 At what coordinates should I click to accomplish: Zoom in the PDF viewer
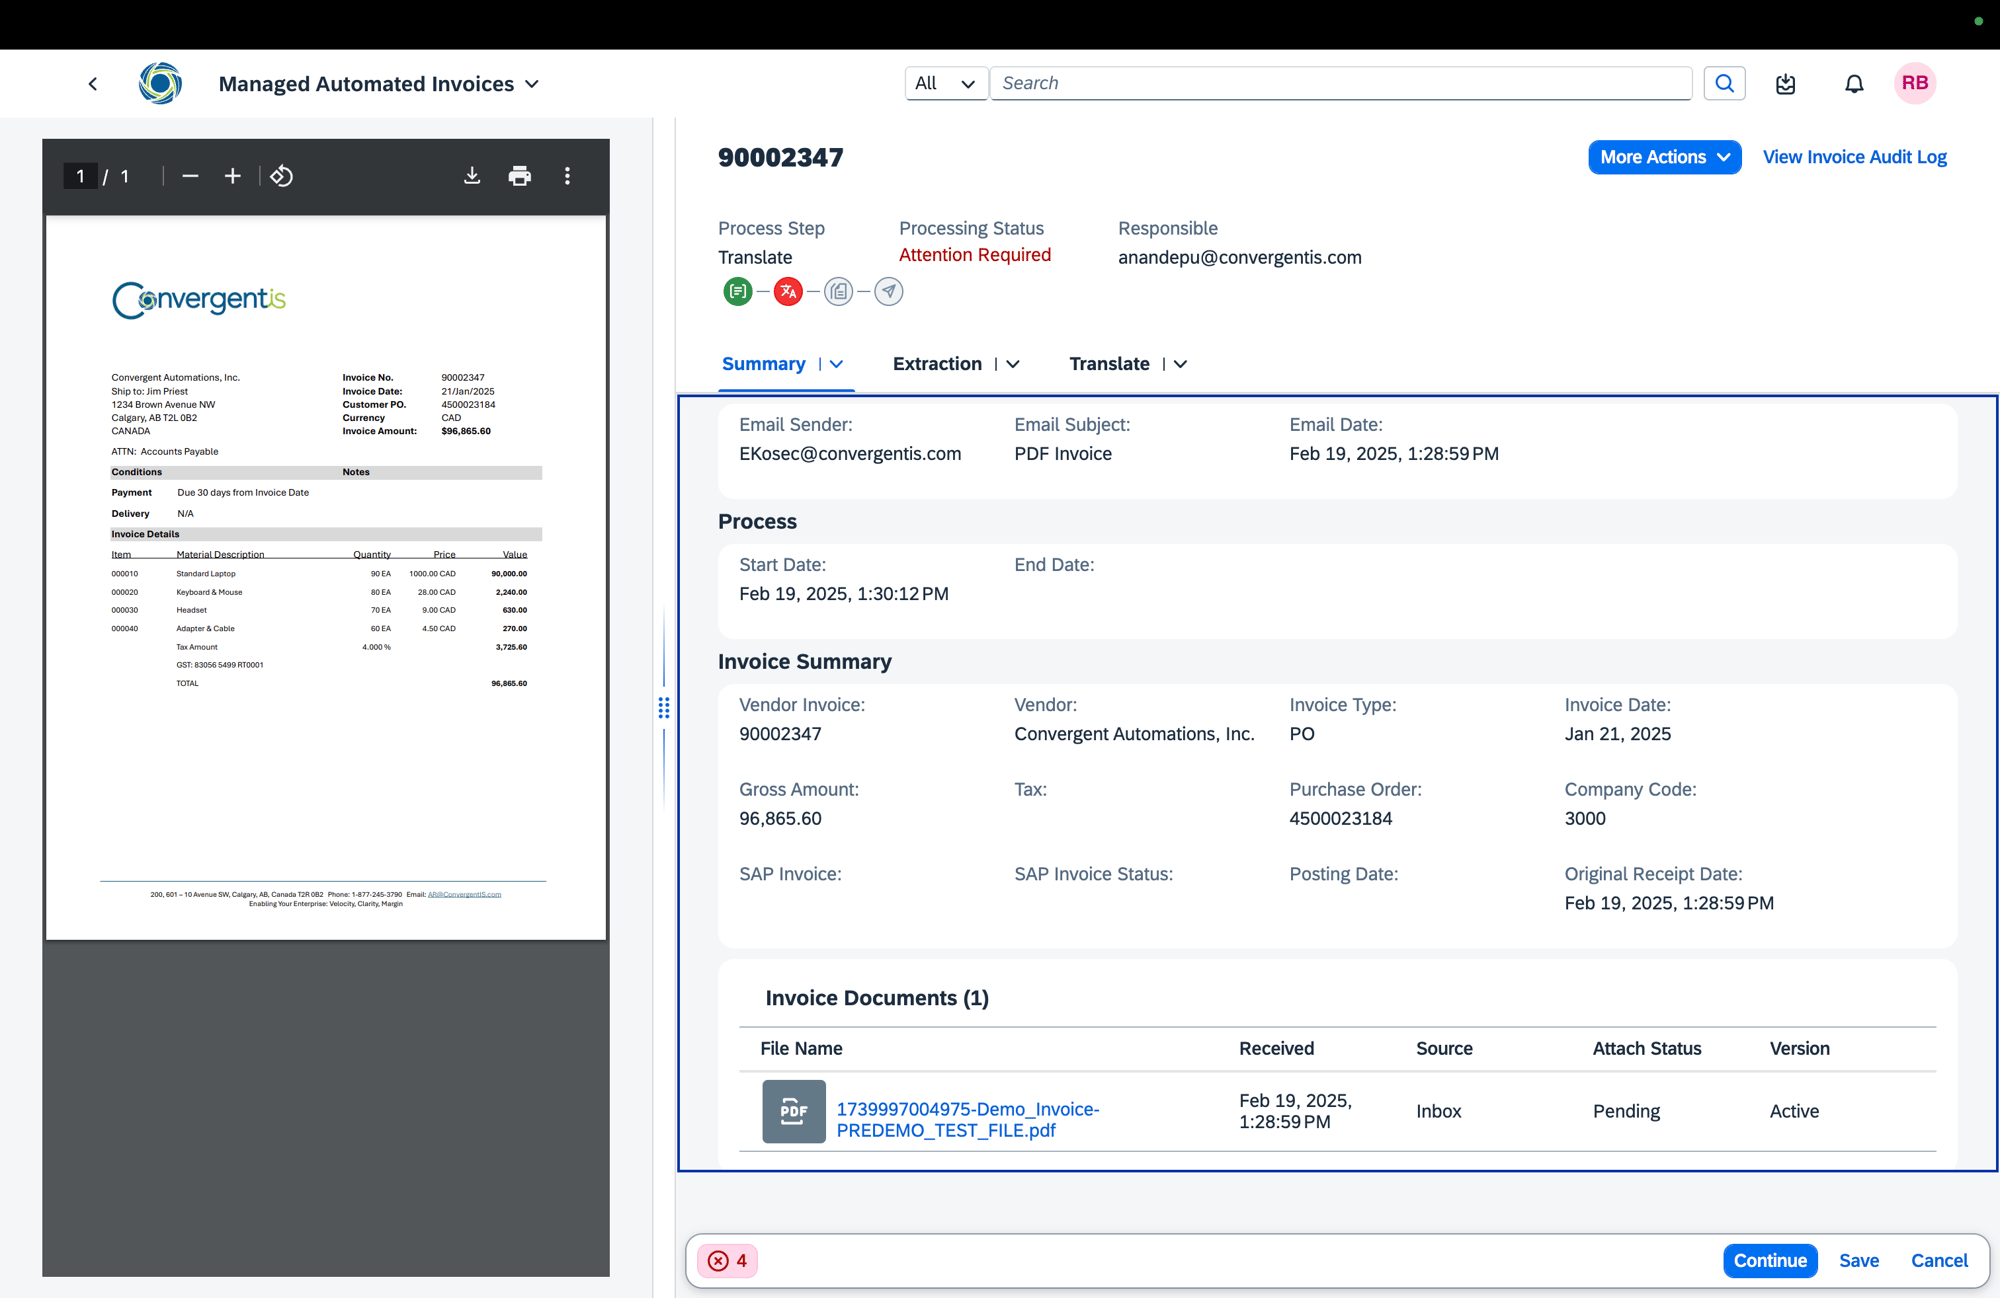pos(232,176)
